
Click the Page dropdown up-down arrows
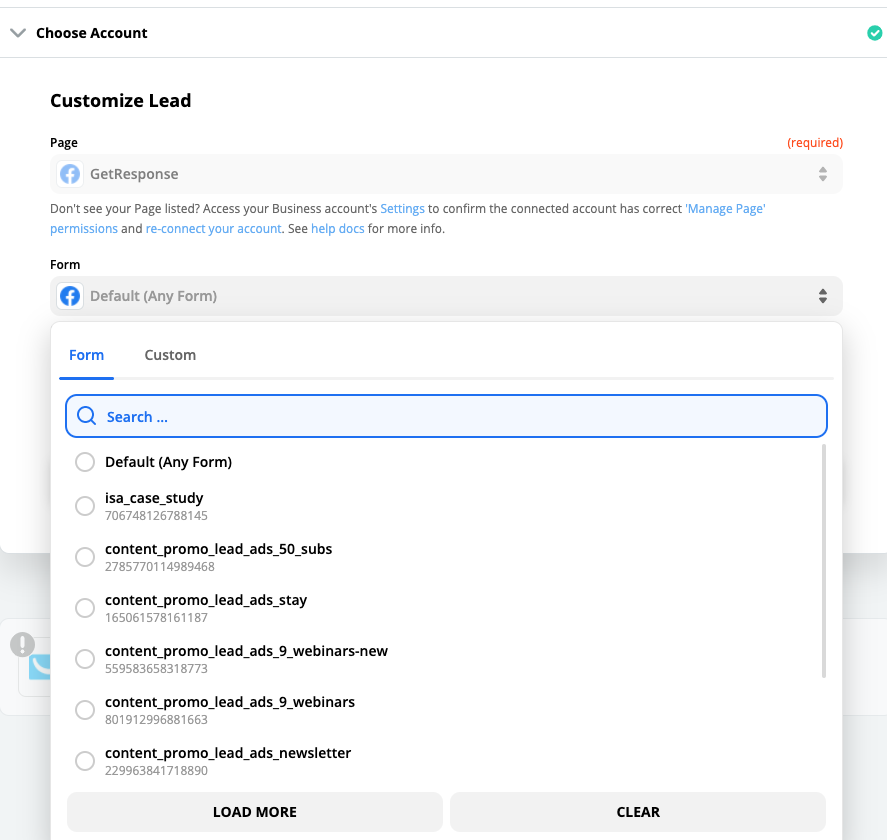823,174
